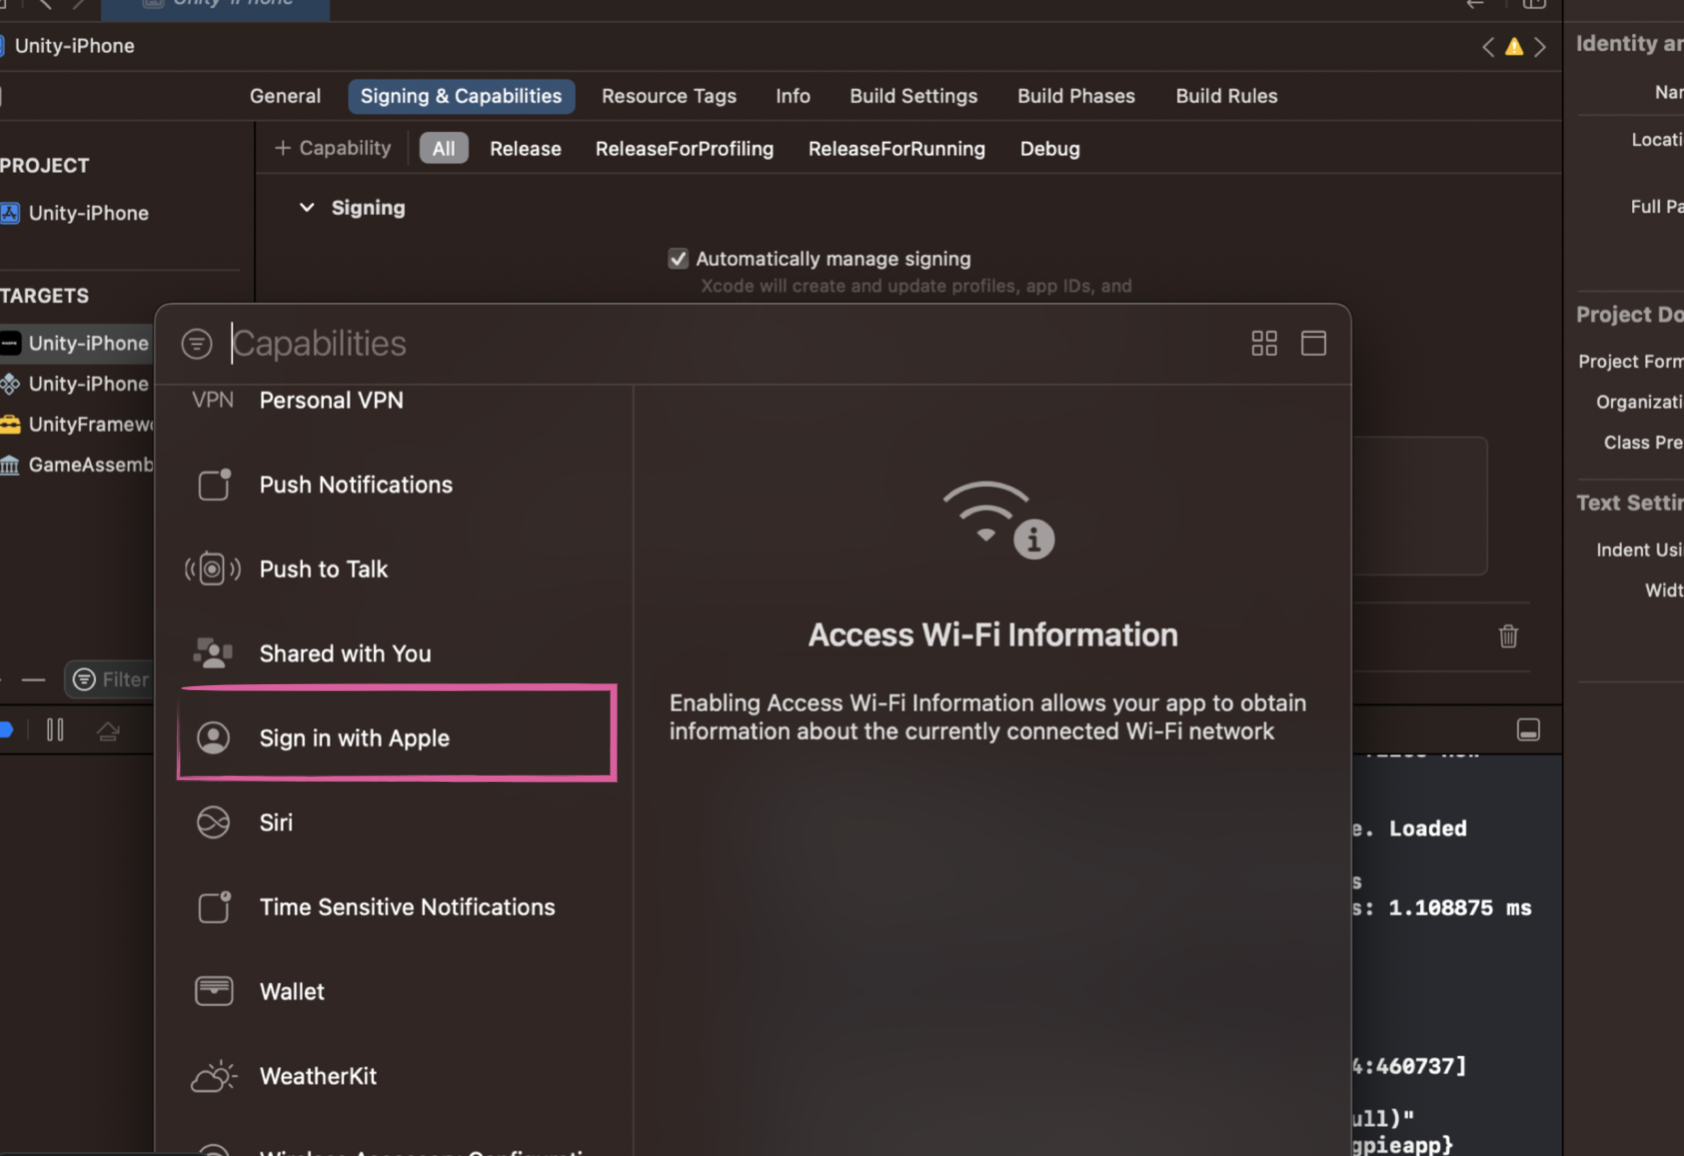Screen dimensions: 1684x1156
Task: Remove target with the minus button
Action: coord(33,680)
